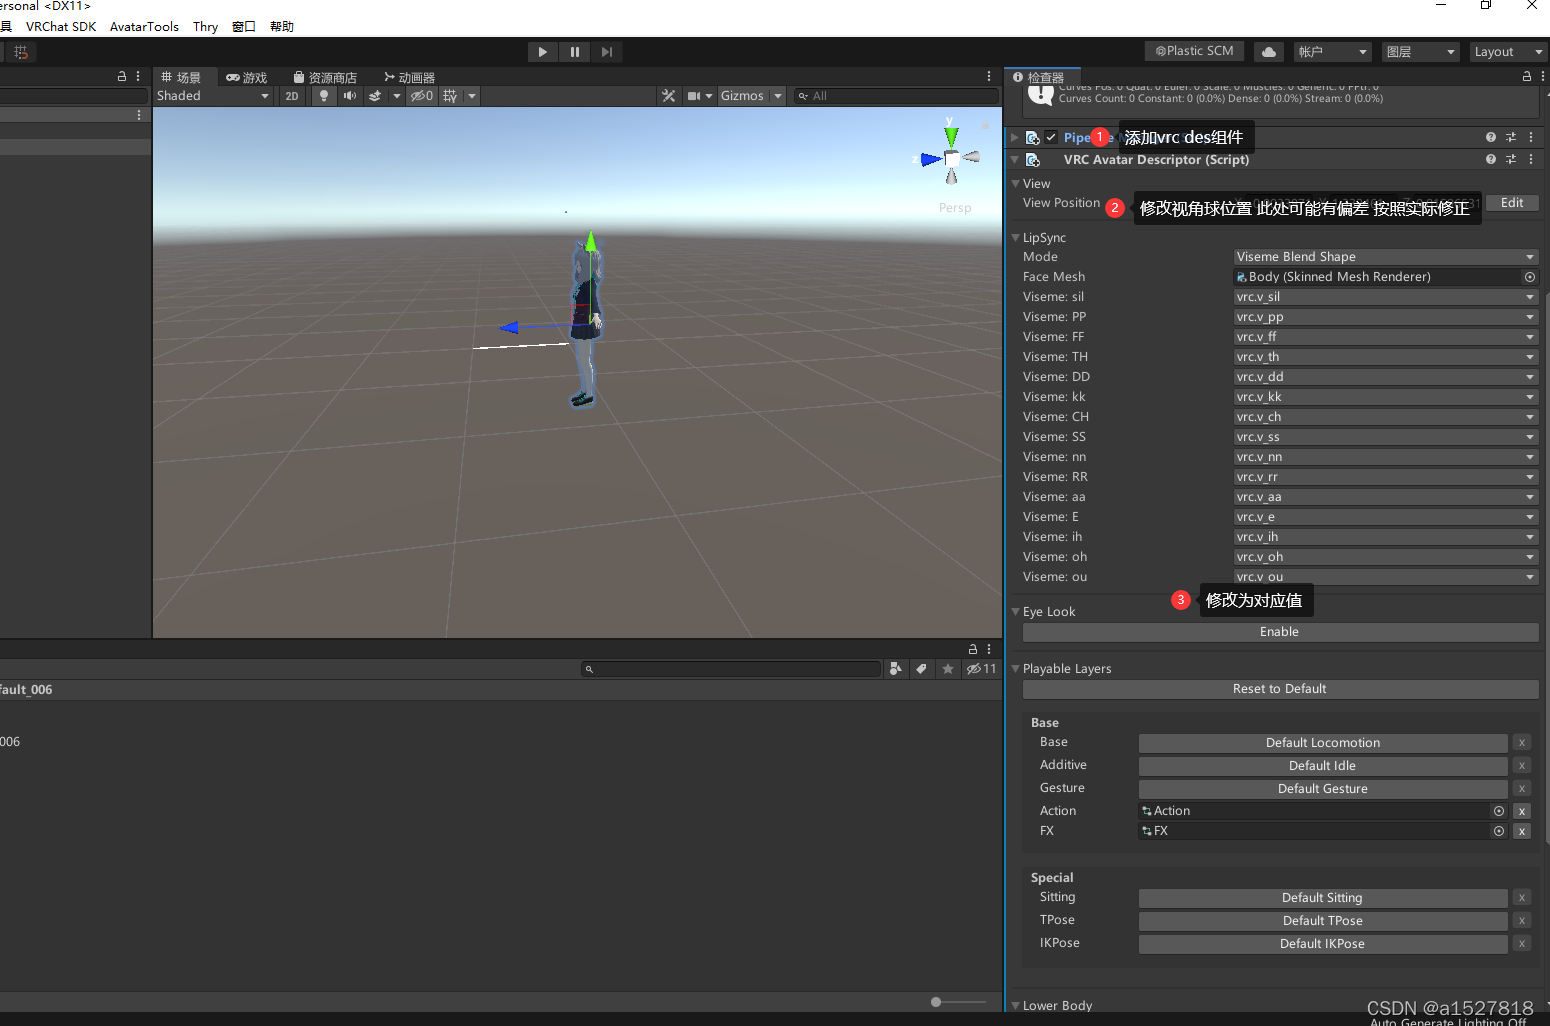The height and width of the screenshot is (1026, 1550).
Task: Open the Scene view's more options menu
Action: pyautogui.click(x=989, y=77)
